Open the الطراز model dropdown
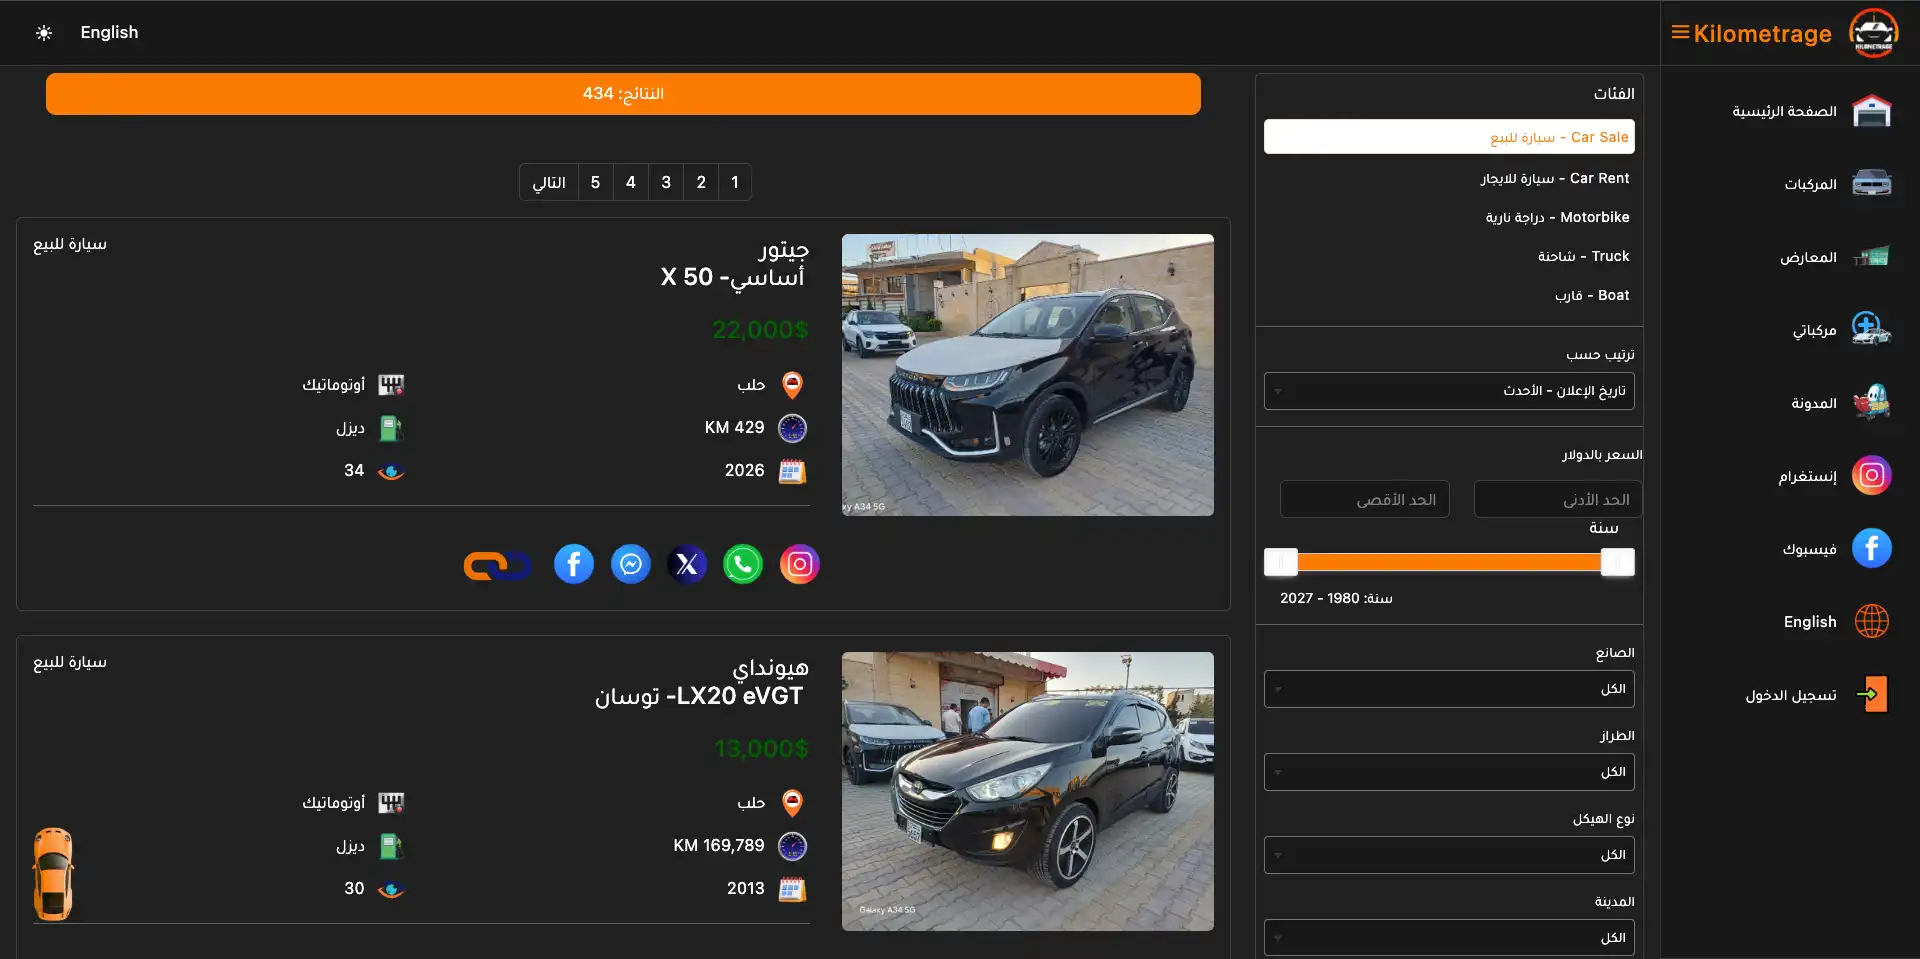Screen dimensions: 1920x959 1449,772
